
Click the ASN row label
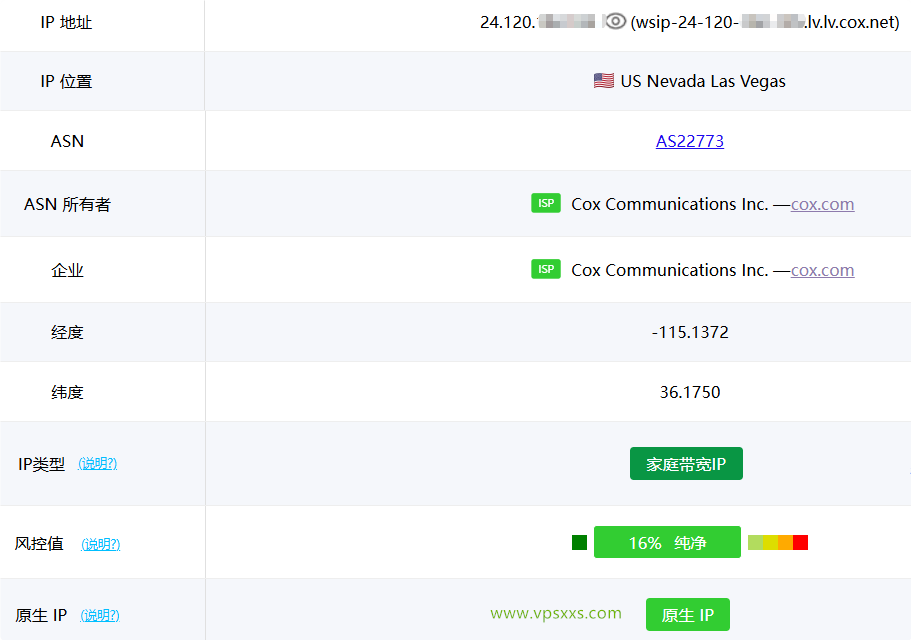67,141
